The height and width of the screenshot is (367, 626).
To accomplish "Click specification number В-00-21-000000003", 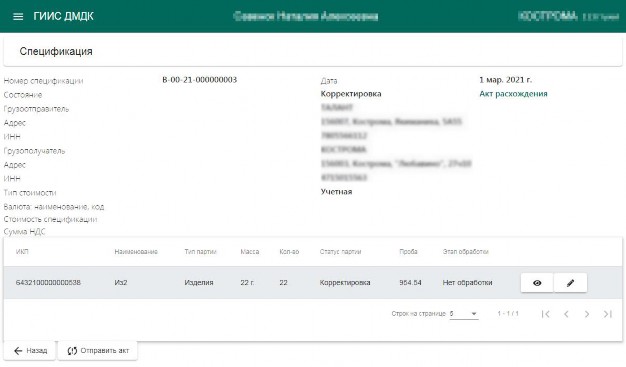I will tap(200, 80).
